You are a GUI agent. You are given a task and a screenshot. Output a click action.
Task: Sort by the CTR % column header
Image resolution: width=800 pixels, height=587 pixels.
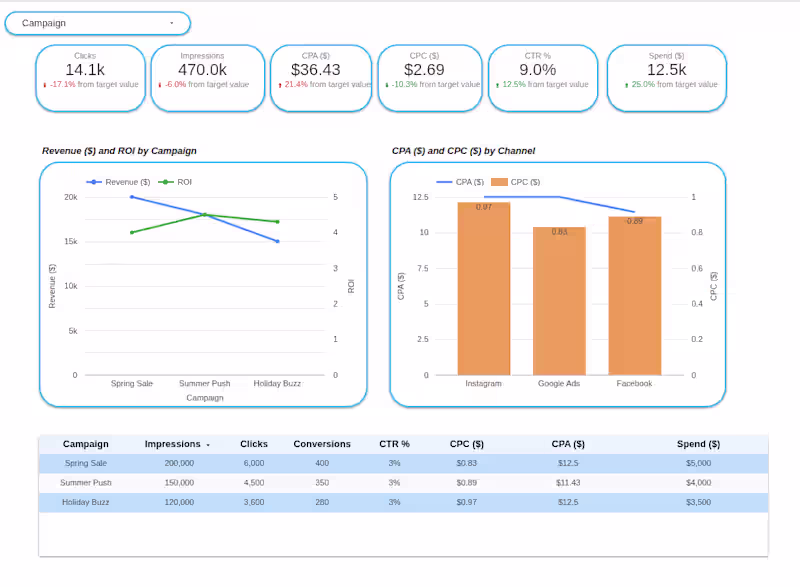(394, 444)
